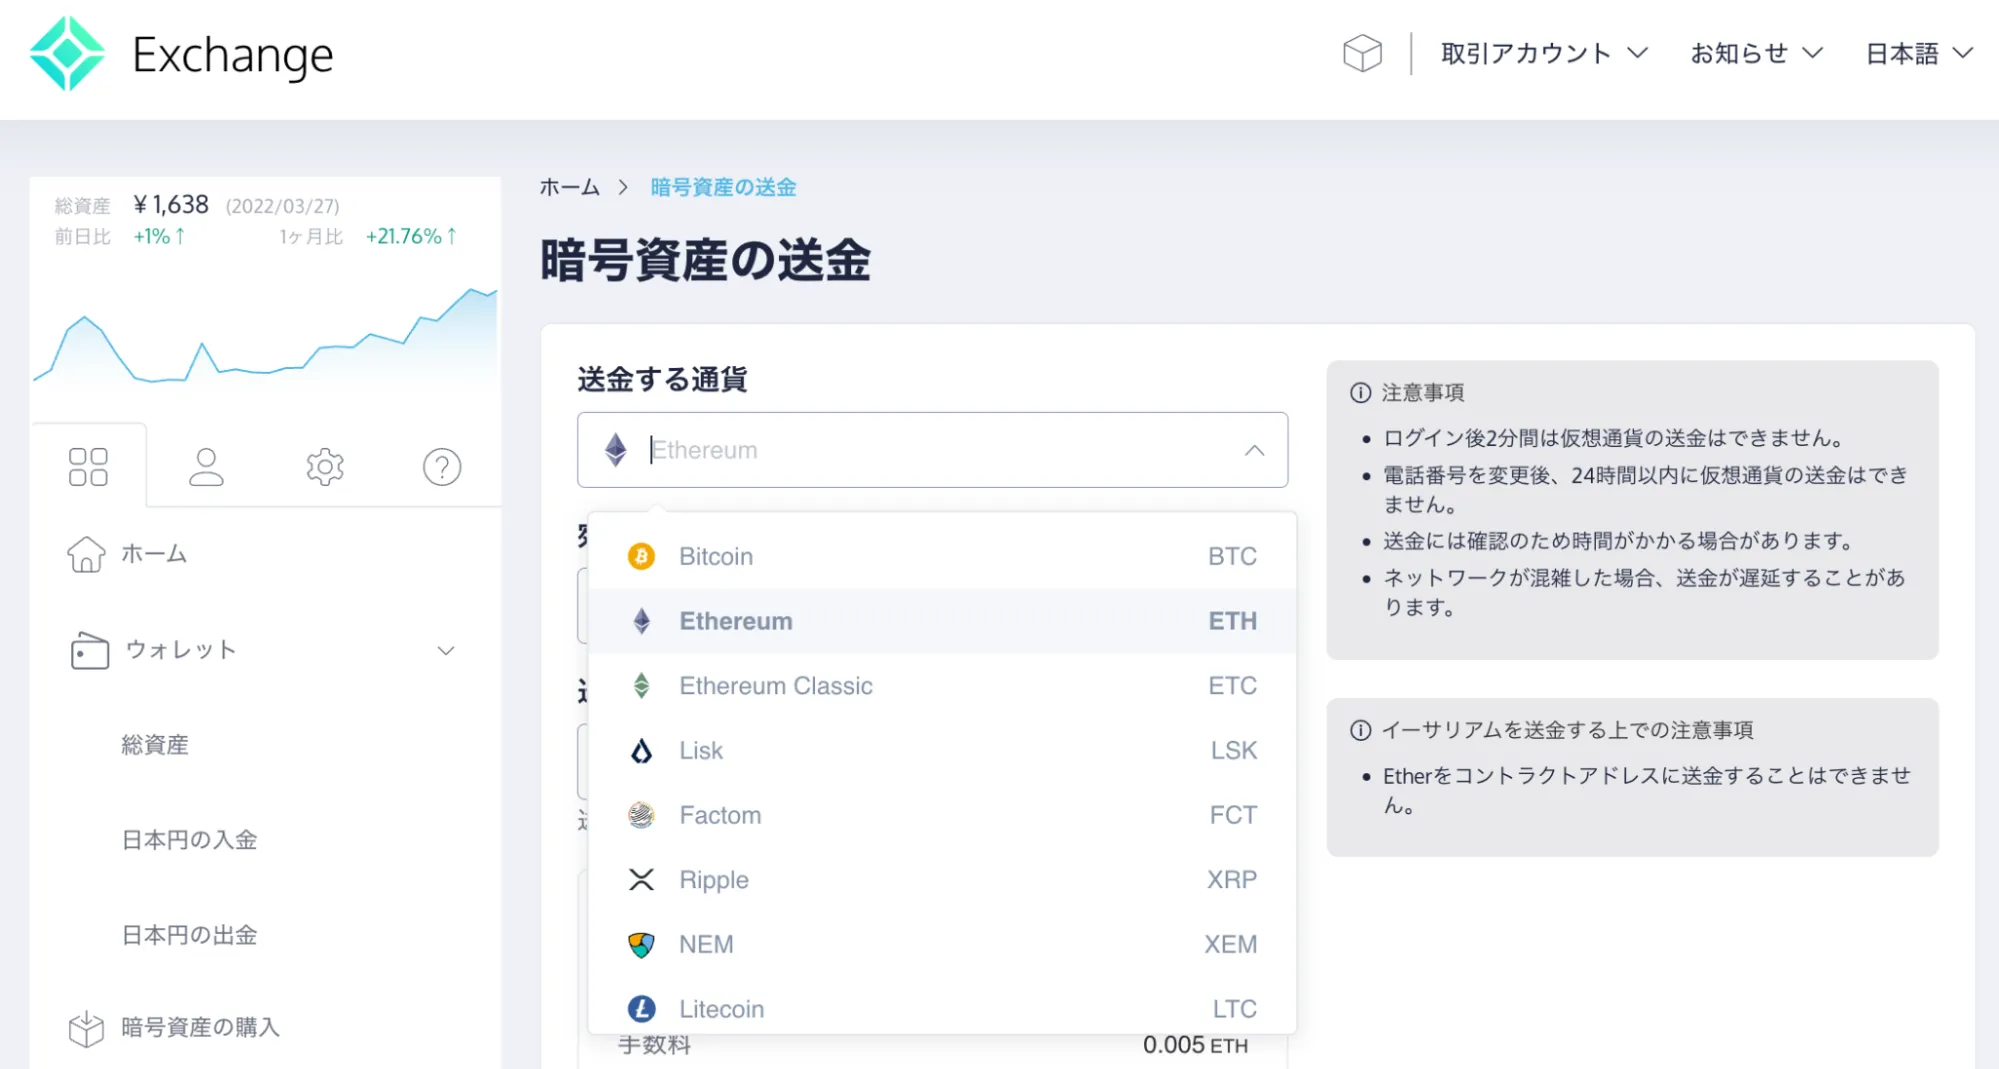The image size is (1999, 1069).
Task: Click the Ethereum coin icon in the list
Action: tap(641, 621)
